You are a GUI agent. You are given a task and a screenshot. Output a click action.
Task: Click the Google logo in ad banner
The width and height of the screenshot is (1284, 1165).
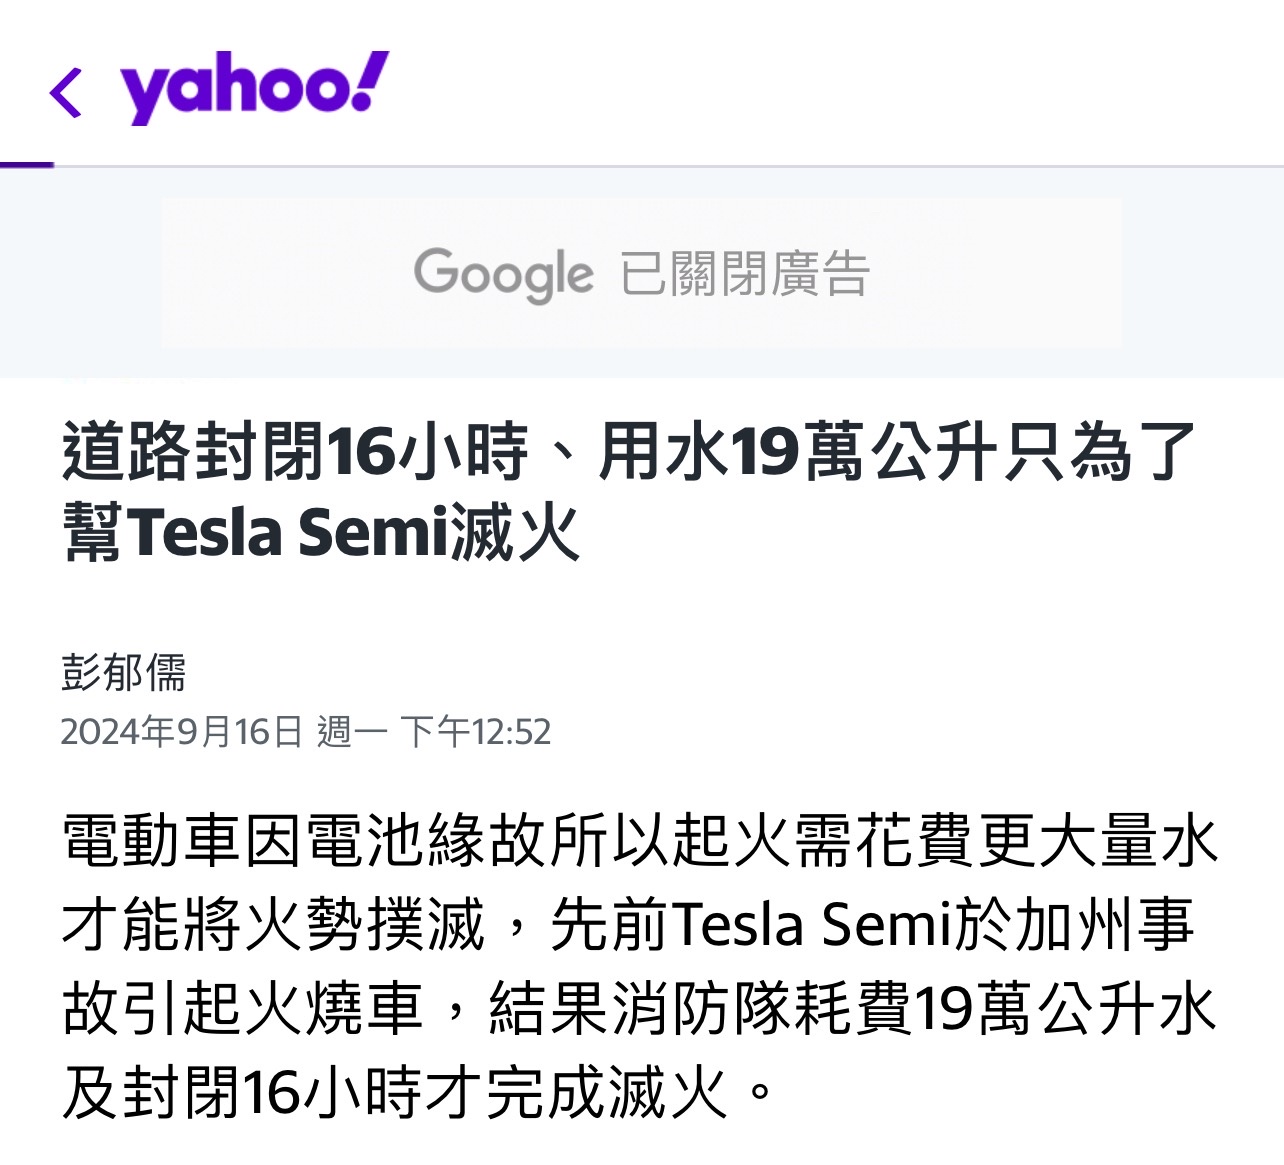pyautogui.click(x=503, y=274)
